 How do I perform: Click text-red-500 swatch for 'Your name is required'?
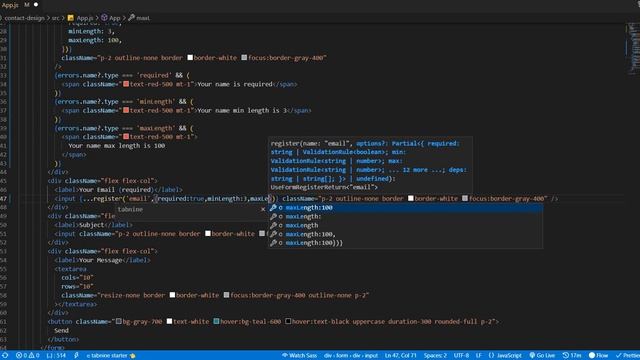pyautogui.click(x=126, y=84)
